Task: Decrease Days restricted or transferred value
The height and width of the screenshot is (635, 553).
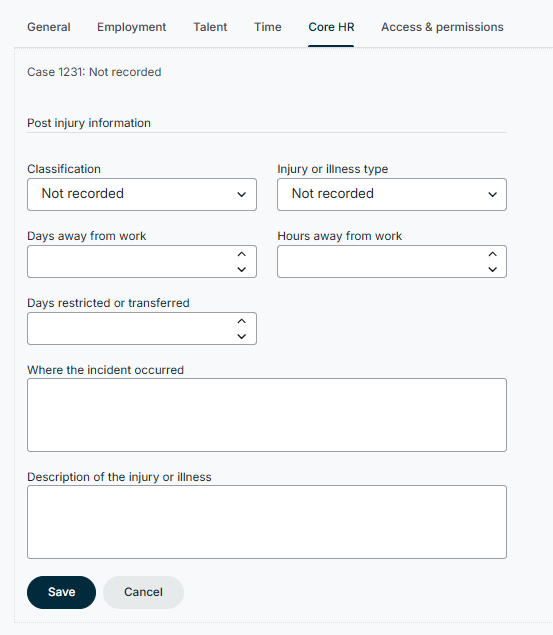Action: pyautogui.click(x=242, y=337)
